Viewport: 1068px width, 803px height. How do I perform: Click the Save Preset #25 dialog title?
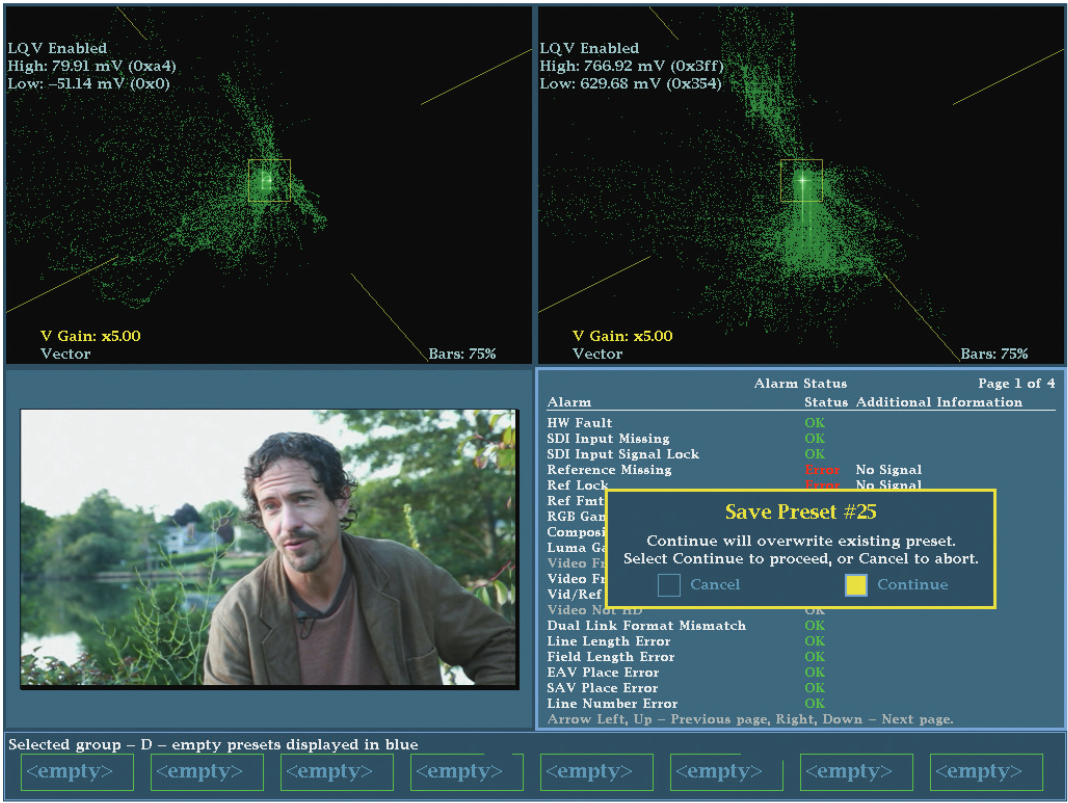point(800,512)
